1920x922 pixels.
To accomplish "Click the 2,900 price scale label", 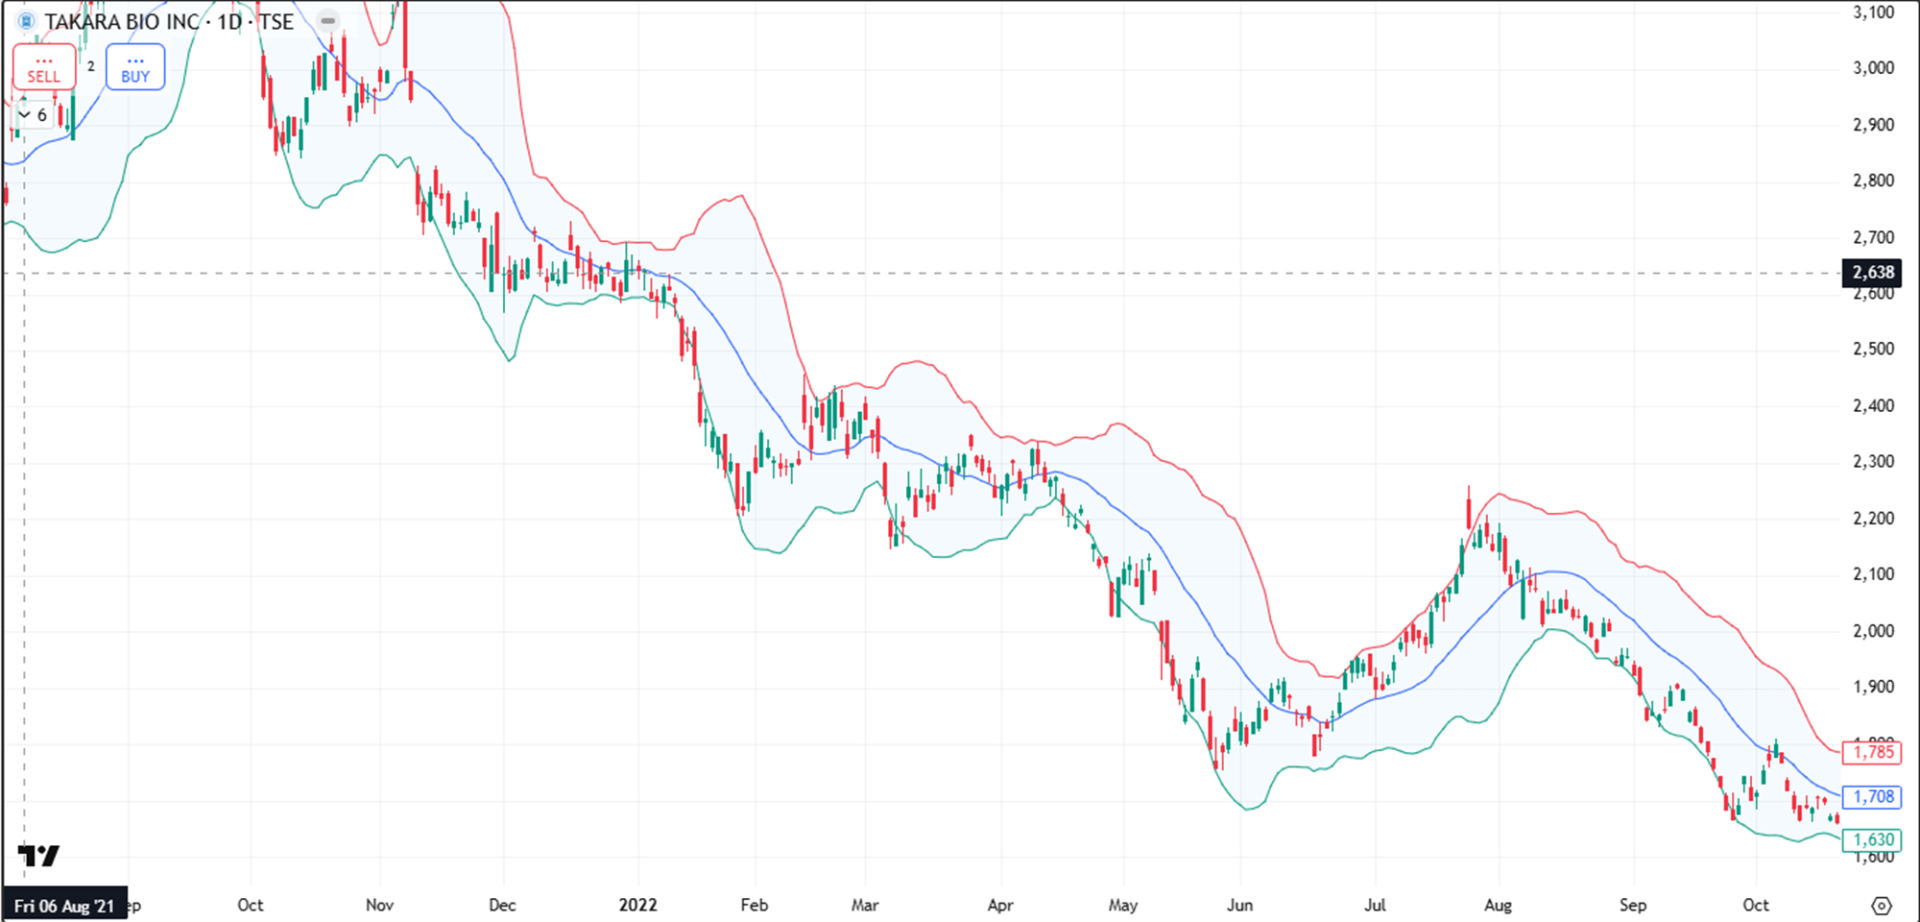I will pos(1873,125).
